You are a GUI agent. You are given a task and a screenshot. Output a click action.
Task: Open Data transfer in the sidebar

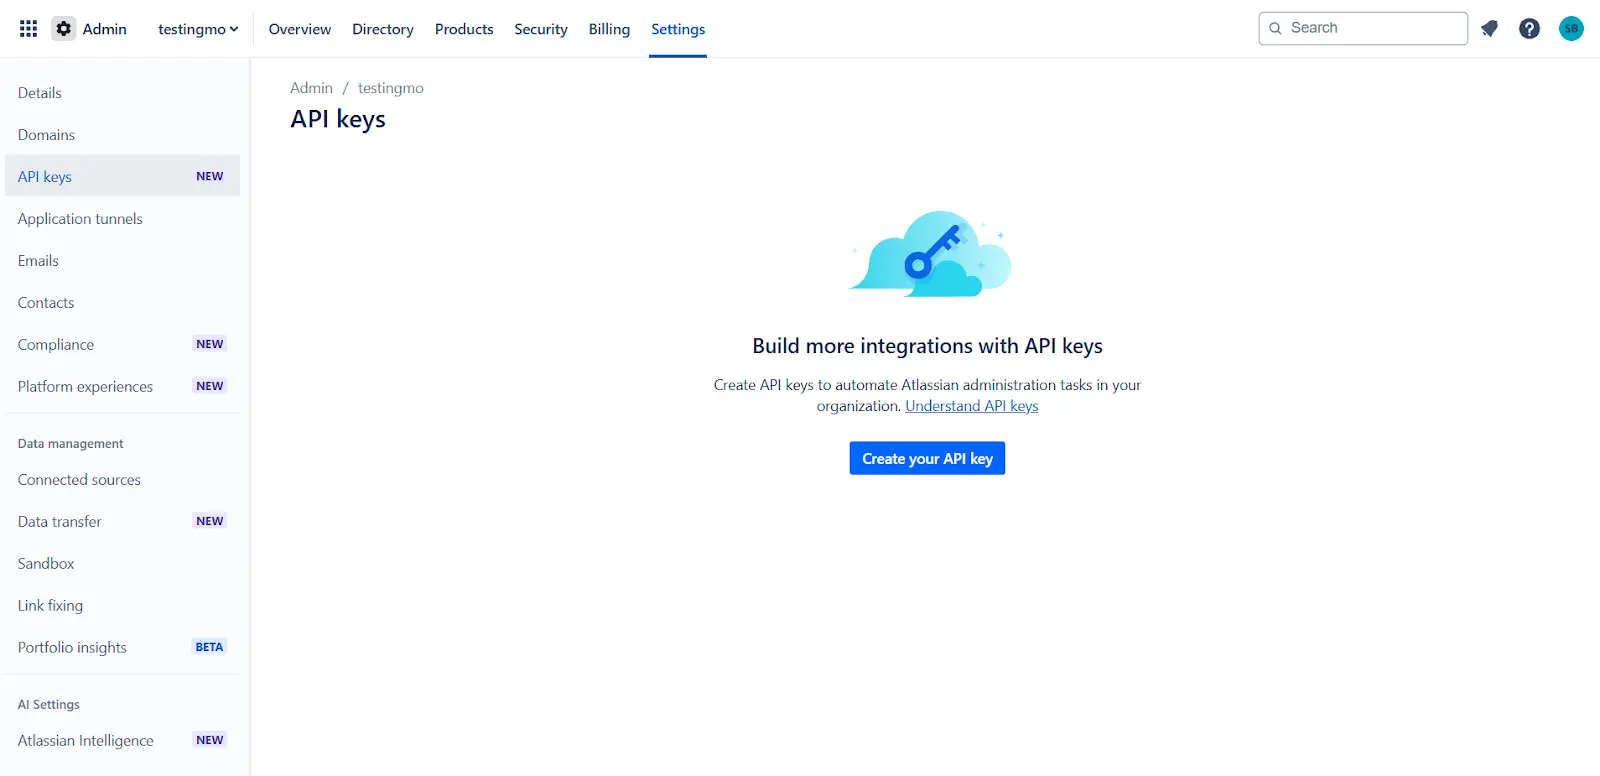122,522
